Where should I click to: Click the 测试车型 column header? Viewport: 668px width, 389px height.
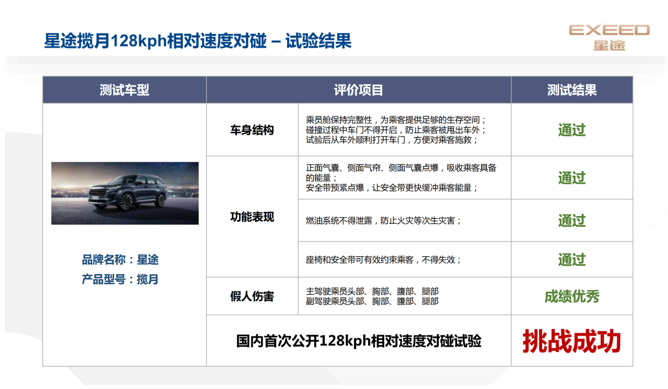click(x=124, y=90)
